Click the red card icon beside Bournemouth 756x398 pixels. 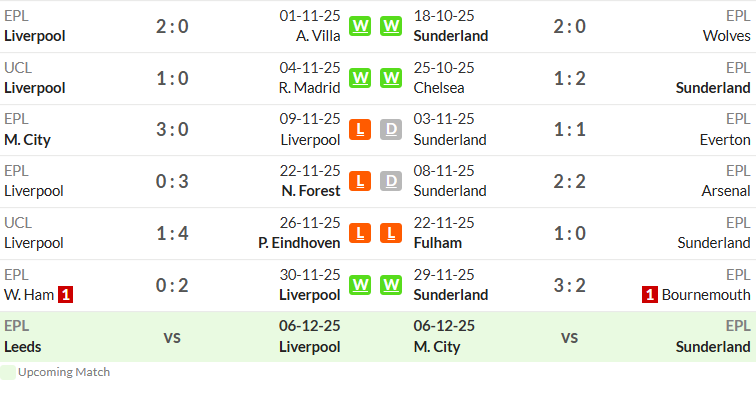pos(649,294)
